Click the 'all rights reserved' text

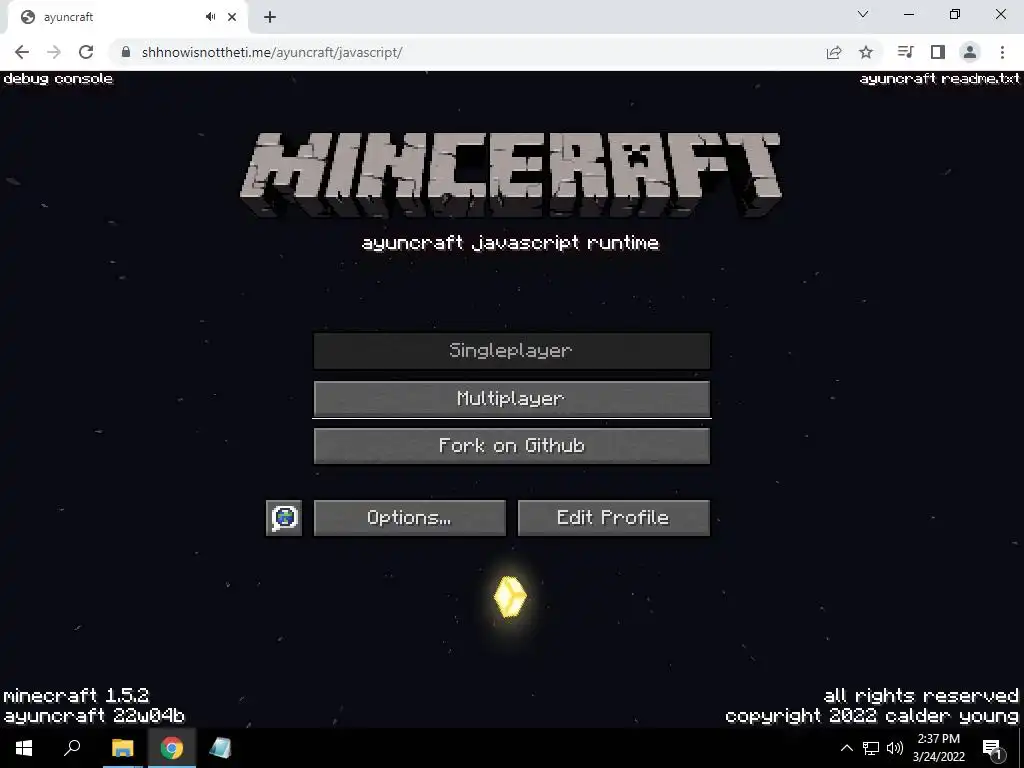921,696
